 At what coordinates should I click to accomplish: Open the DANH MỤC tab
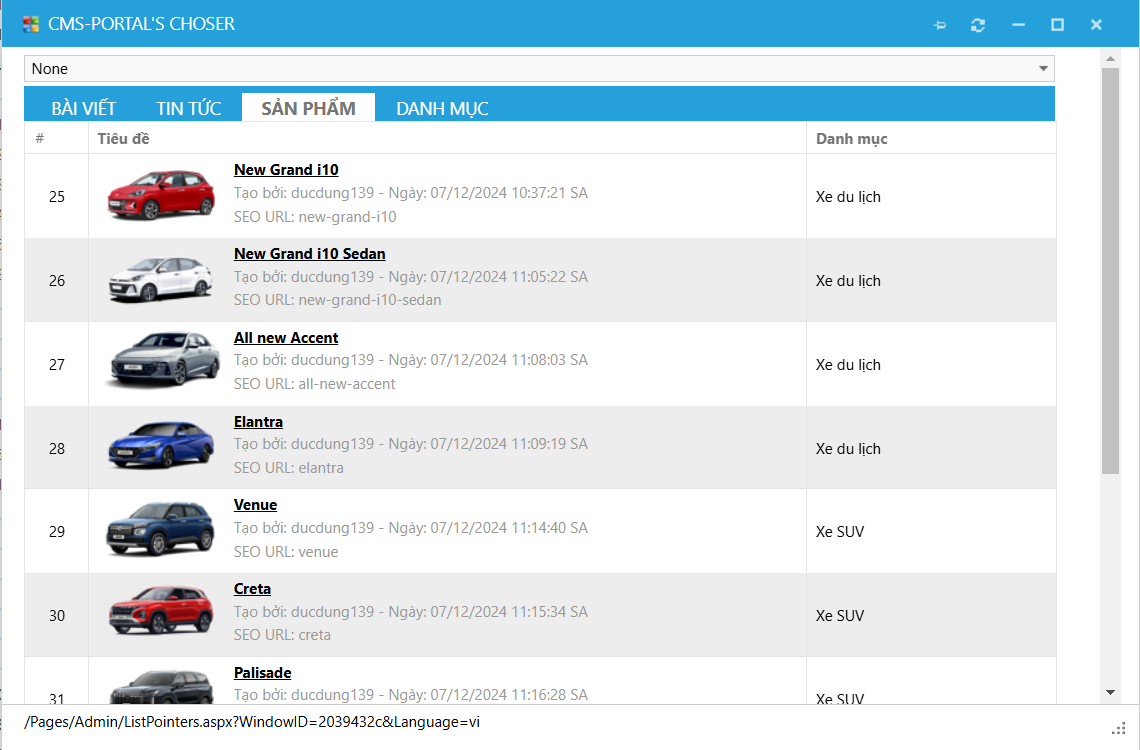(x=442, y=108)
